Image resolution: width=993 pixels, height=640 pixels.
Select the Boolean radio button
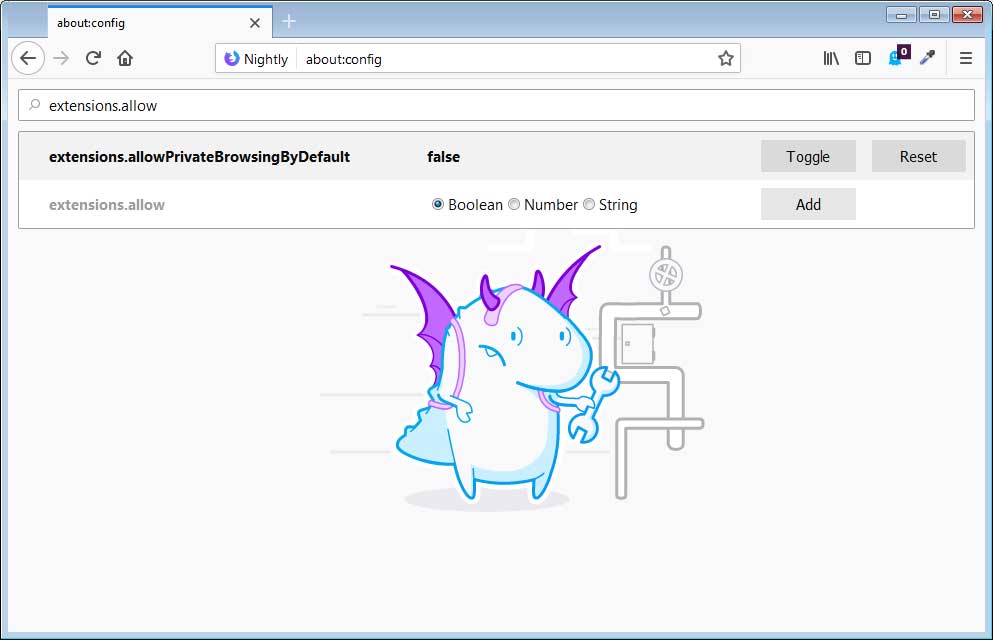point(438,204)
